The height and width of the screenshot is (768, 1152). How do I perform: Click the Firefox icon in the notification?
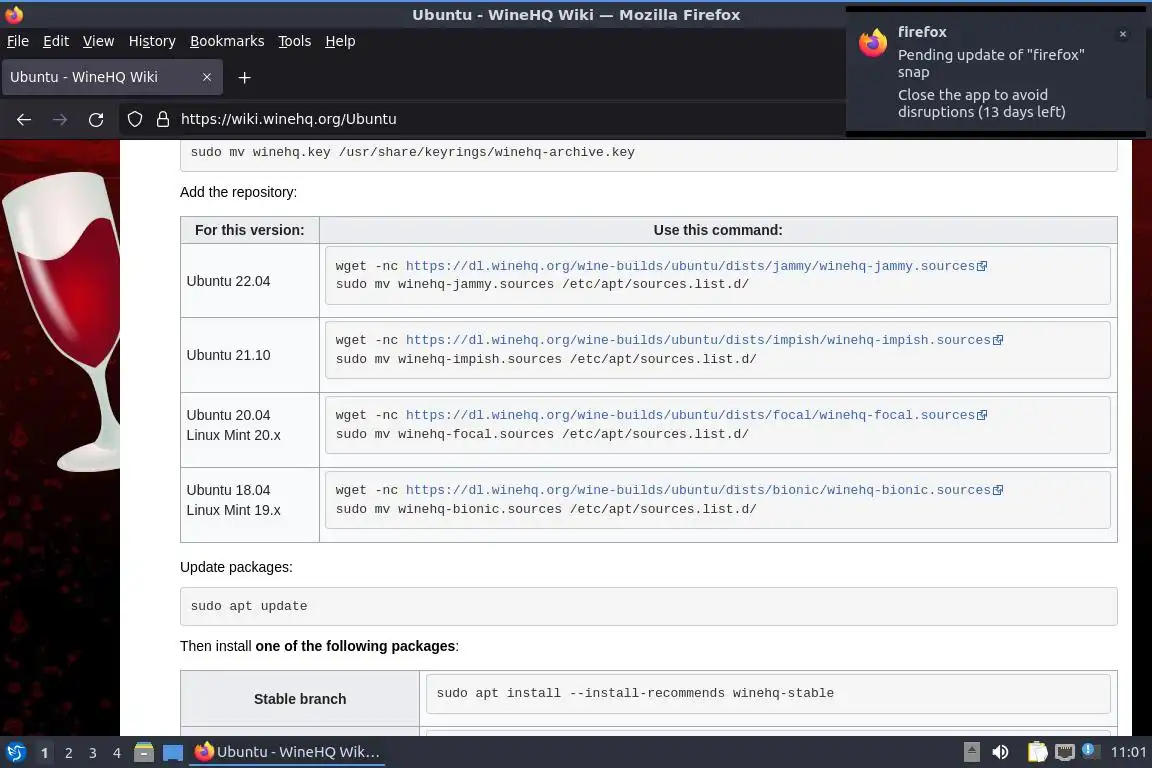point(873,43)
